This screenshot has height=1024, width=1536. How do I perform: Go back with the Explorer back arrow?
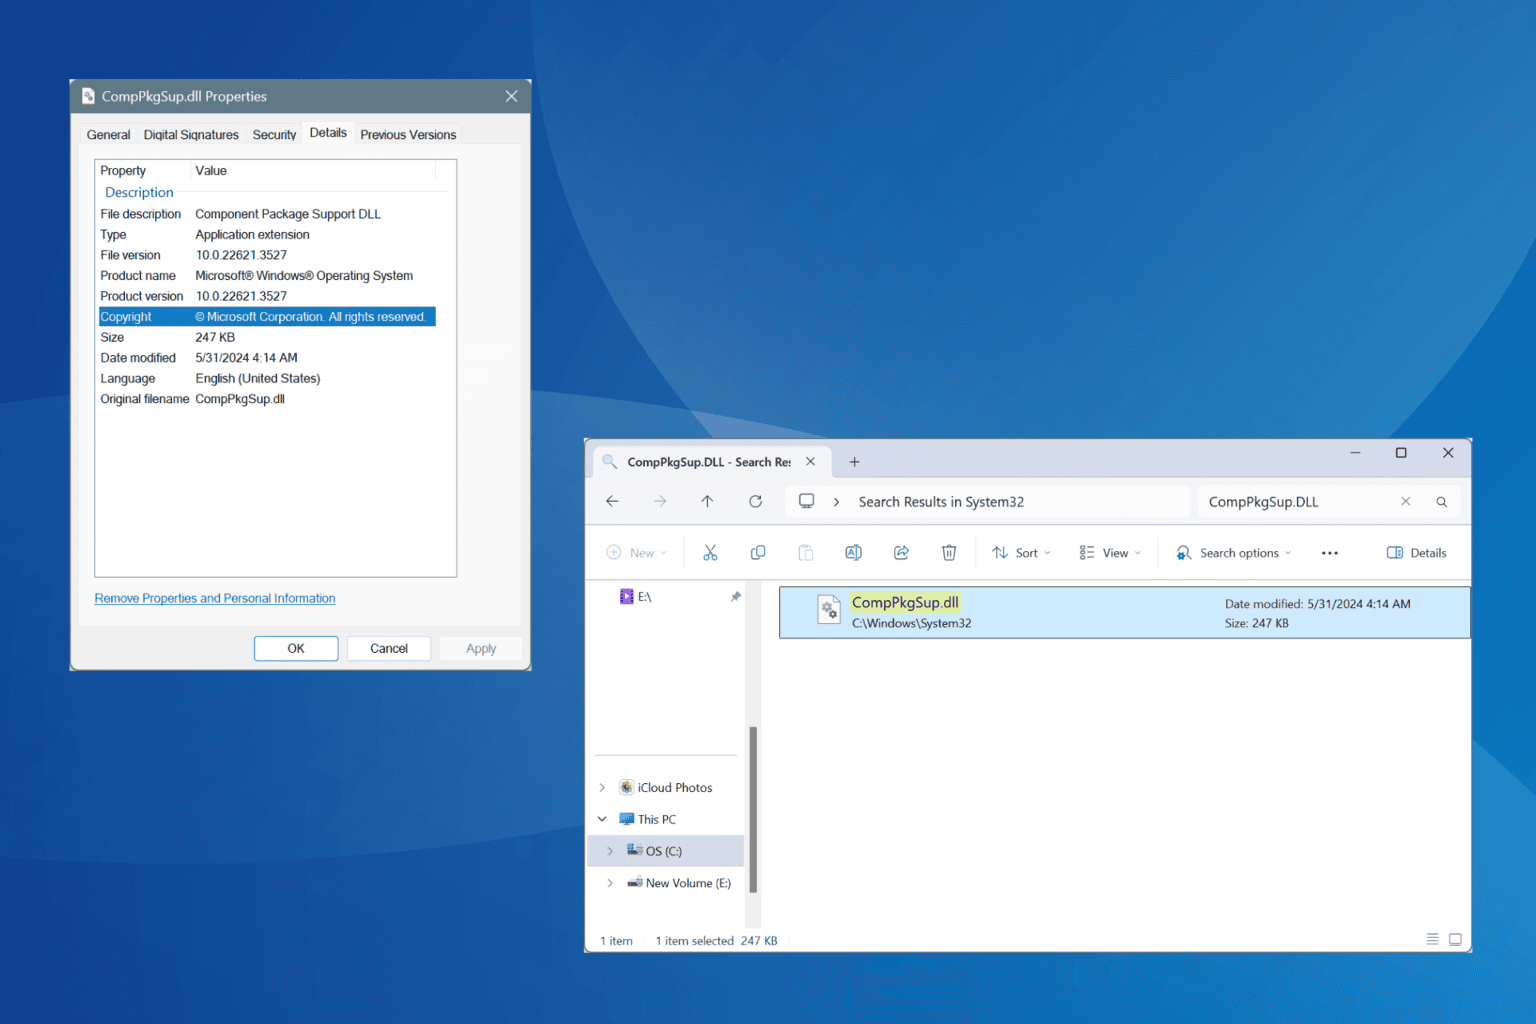click(612, 501)
